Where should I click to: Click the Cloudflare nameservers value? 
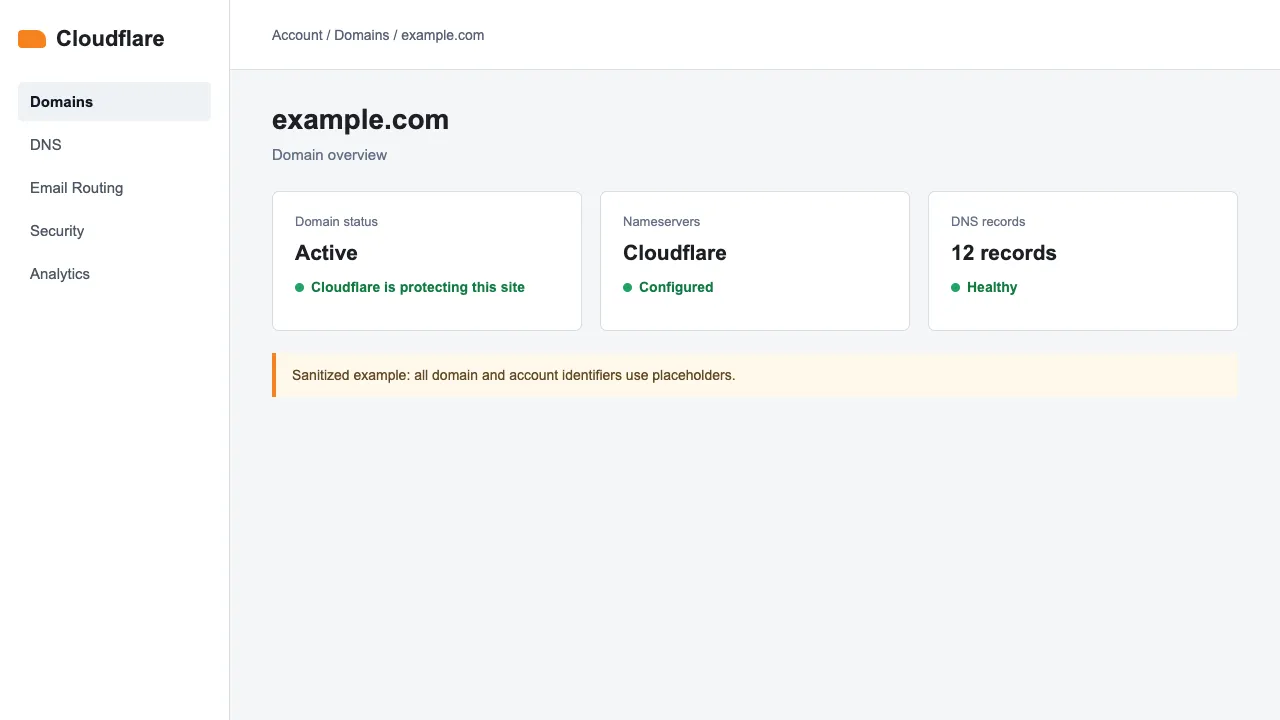(x=675, y=253)
